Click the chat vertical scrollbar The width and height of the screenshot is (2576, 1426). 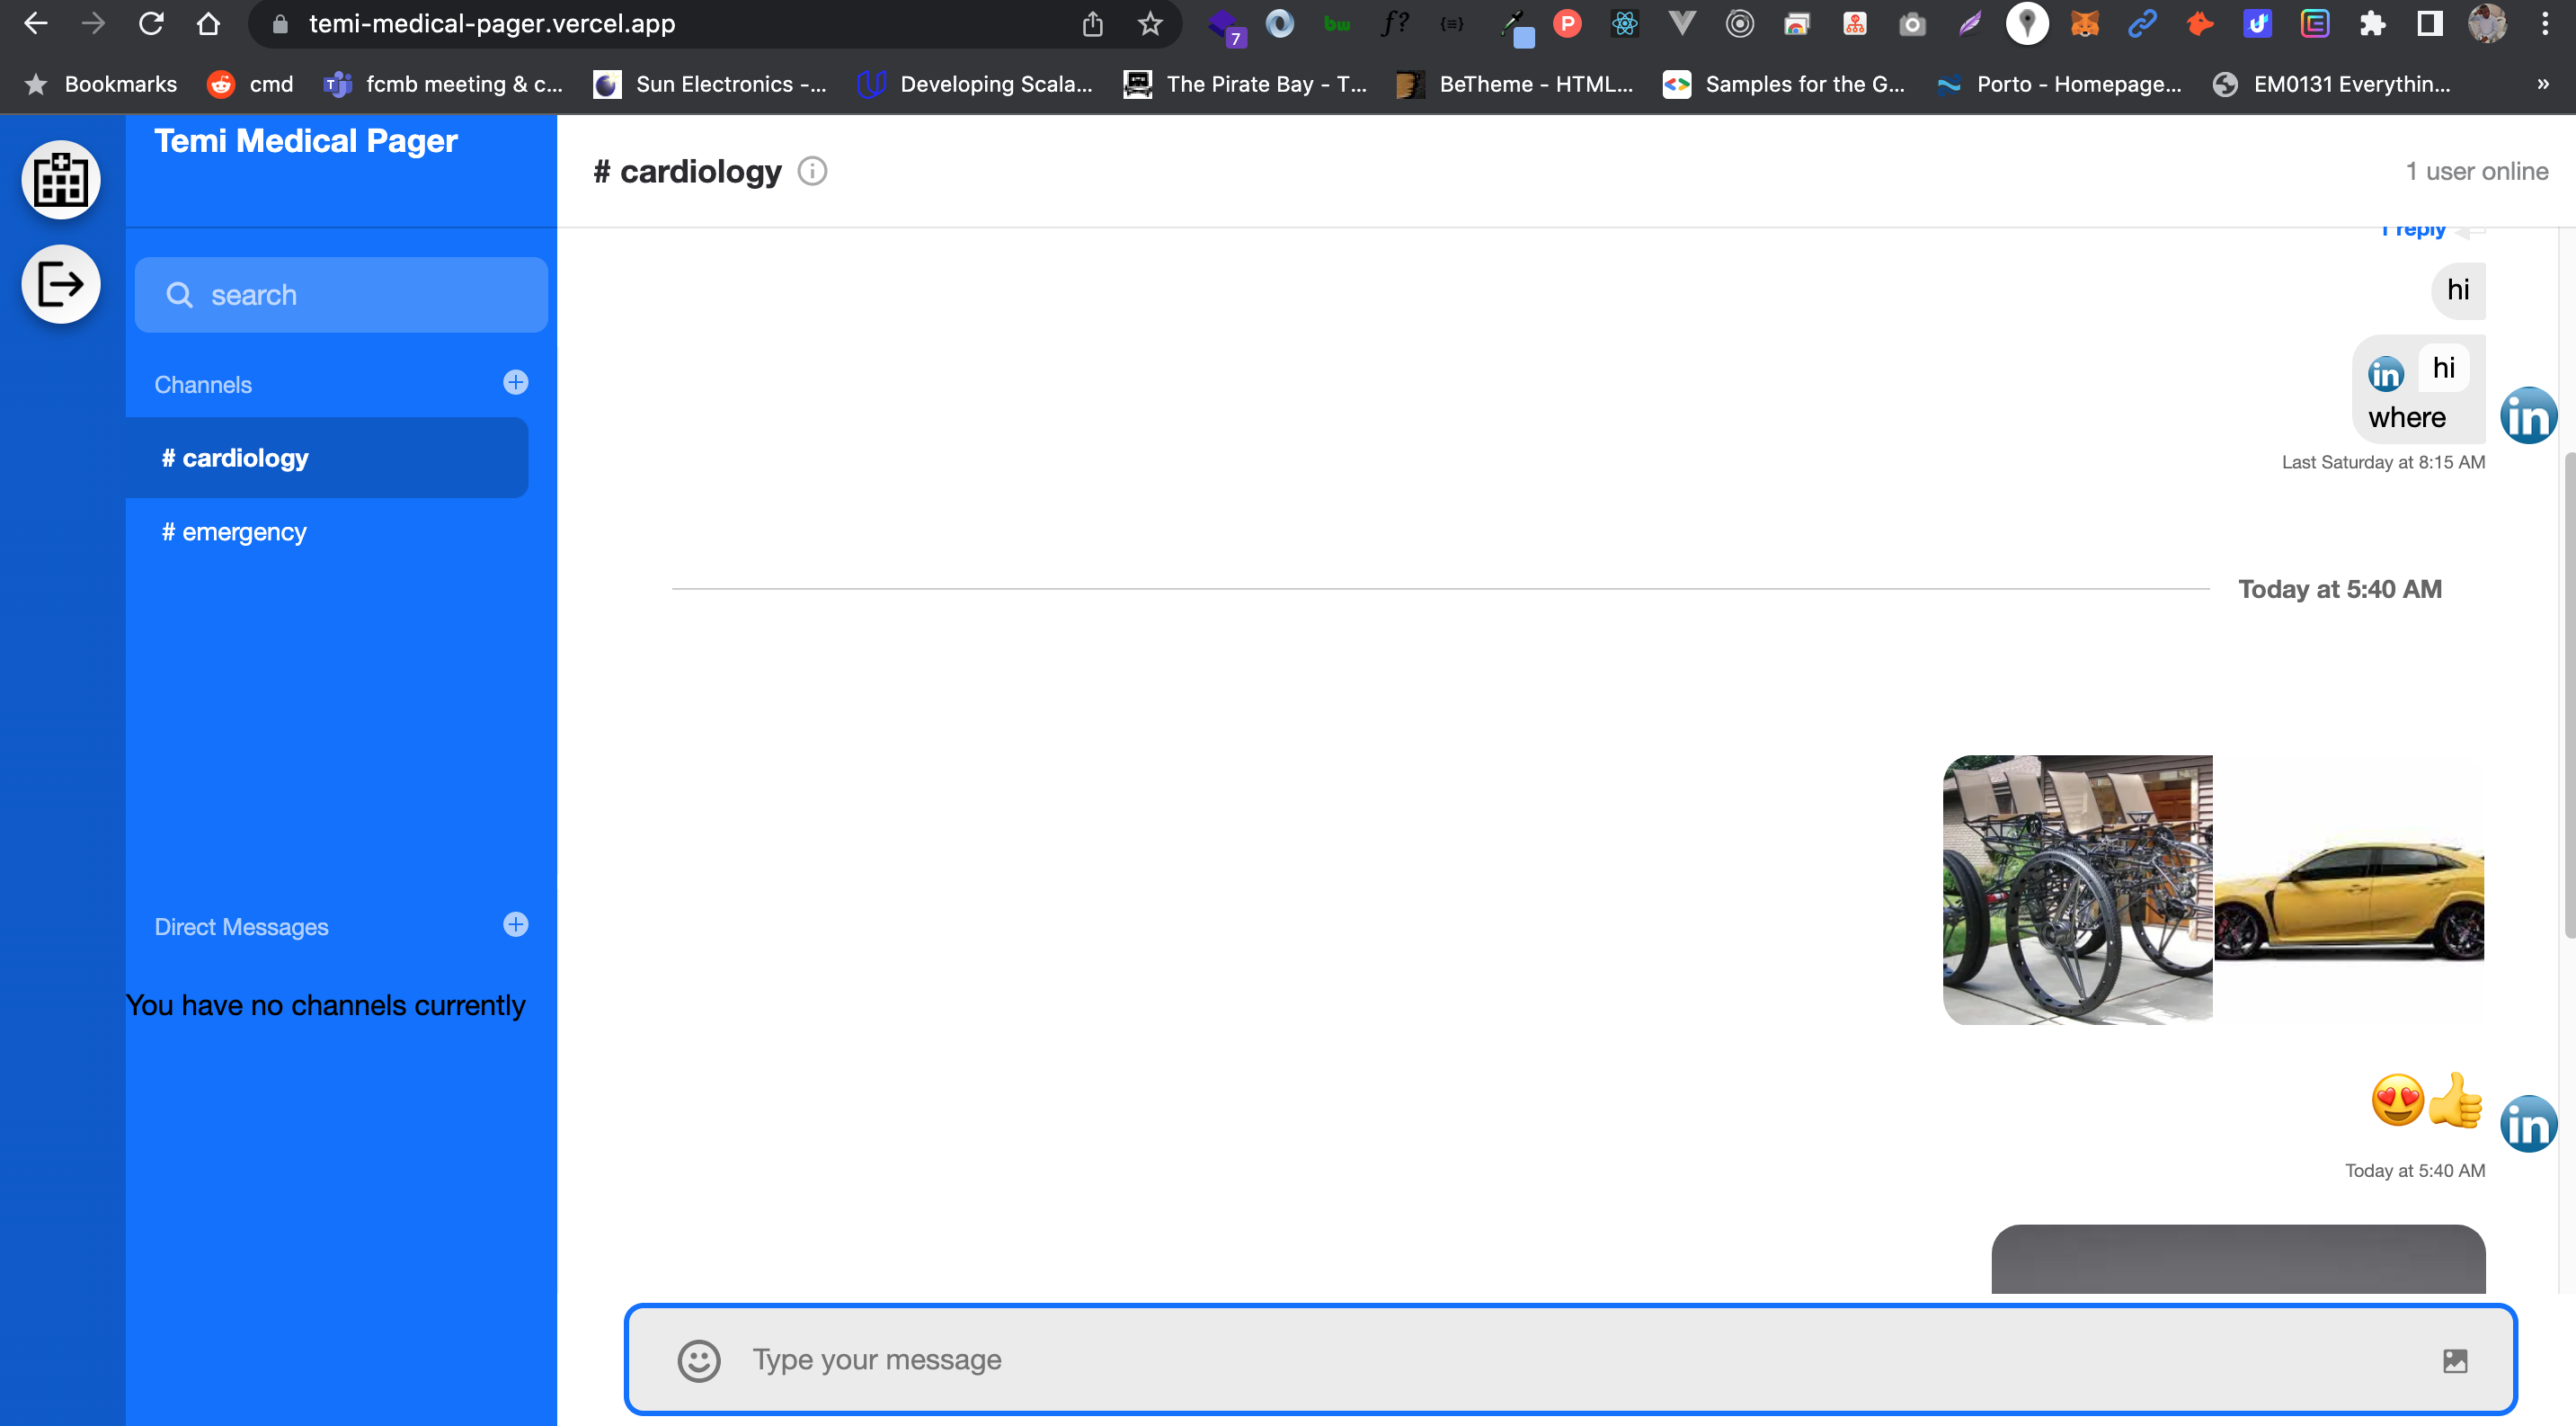click(x=2568, y=695)
